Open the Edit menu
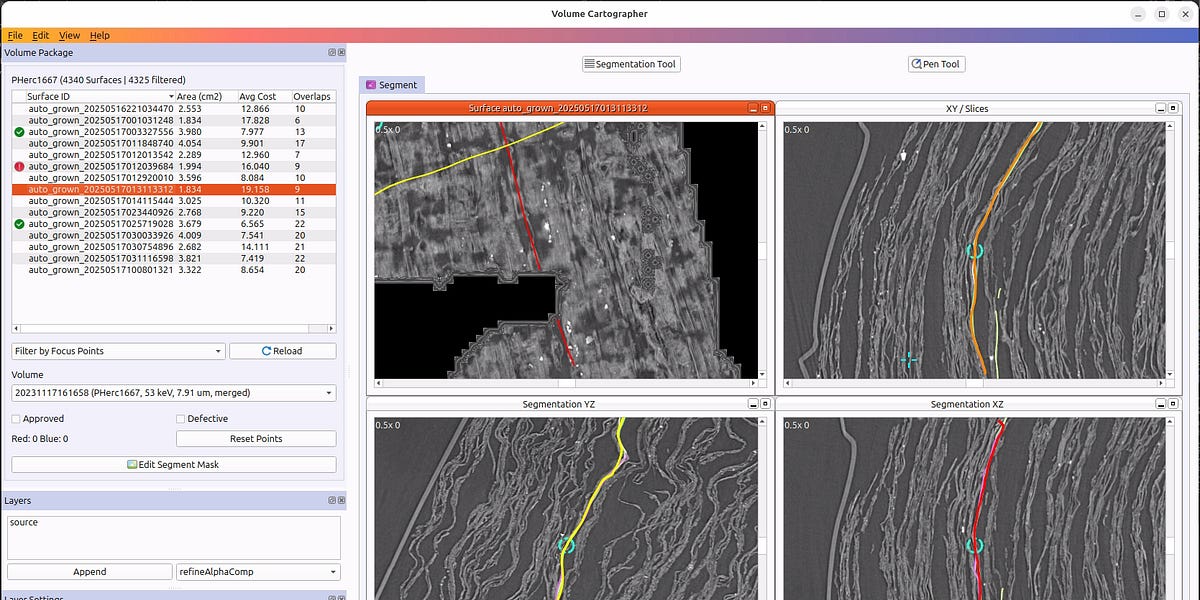Image resolution: width=1200 pixels, height=600 pixels. [x=41, y=36]
